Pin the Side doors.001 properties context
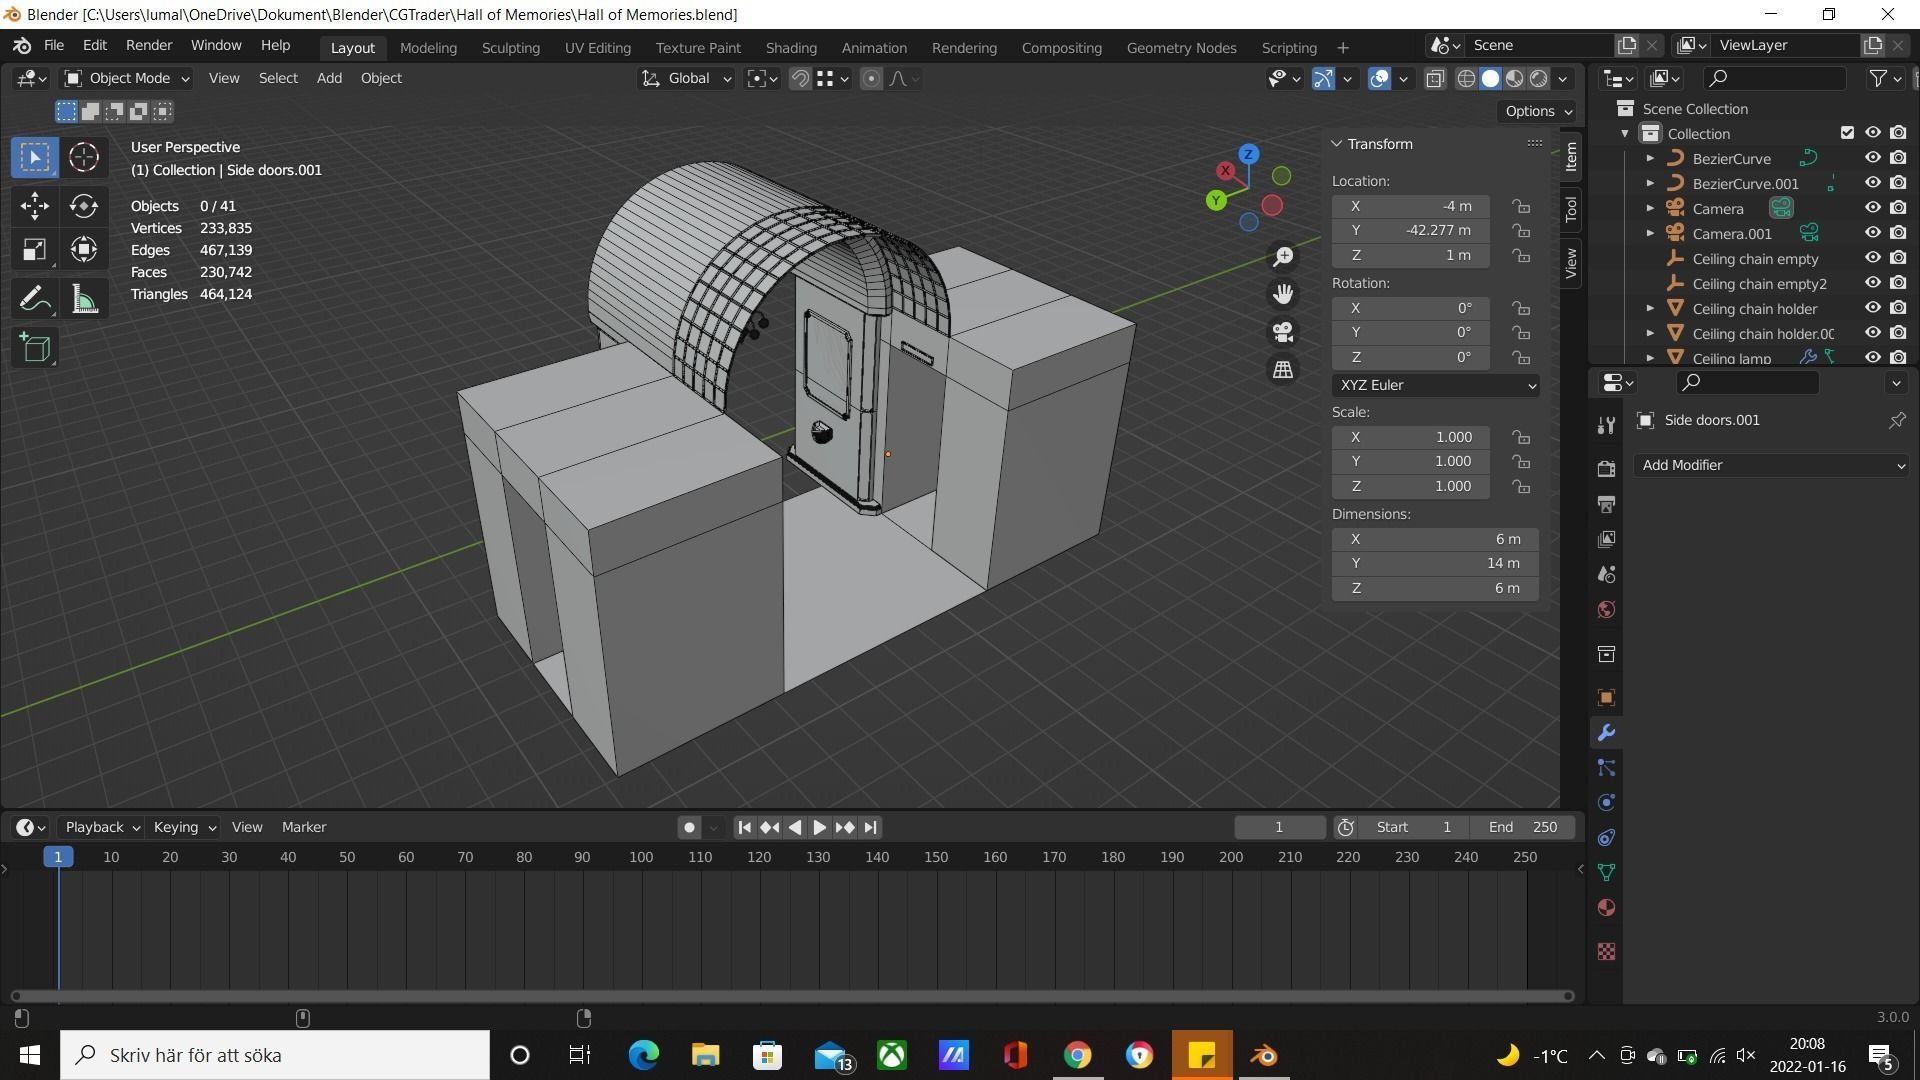This screenshot has width=1920, height=1080. [x=1896, y=420]
